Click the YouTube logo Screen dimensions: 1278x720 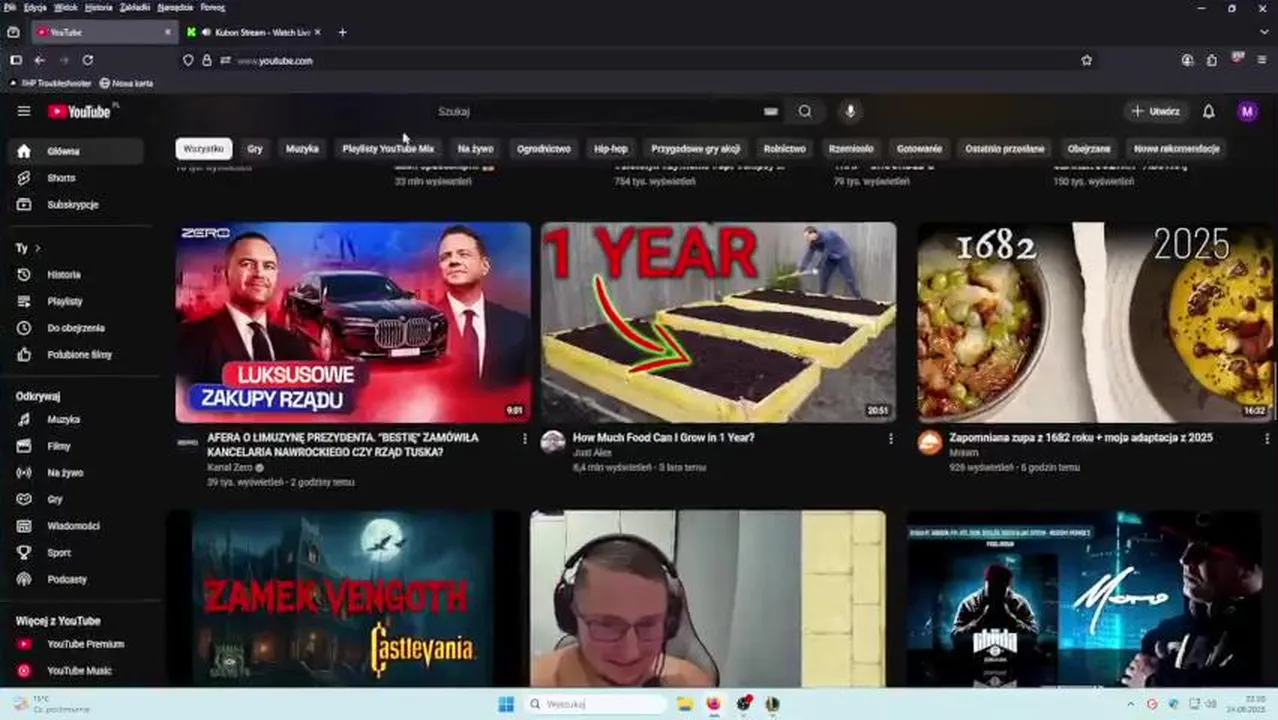80,111
